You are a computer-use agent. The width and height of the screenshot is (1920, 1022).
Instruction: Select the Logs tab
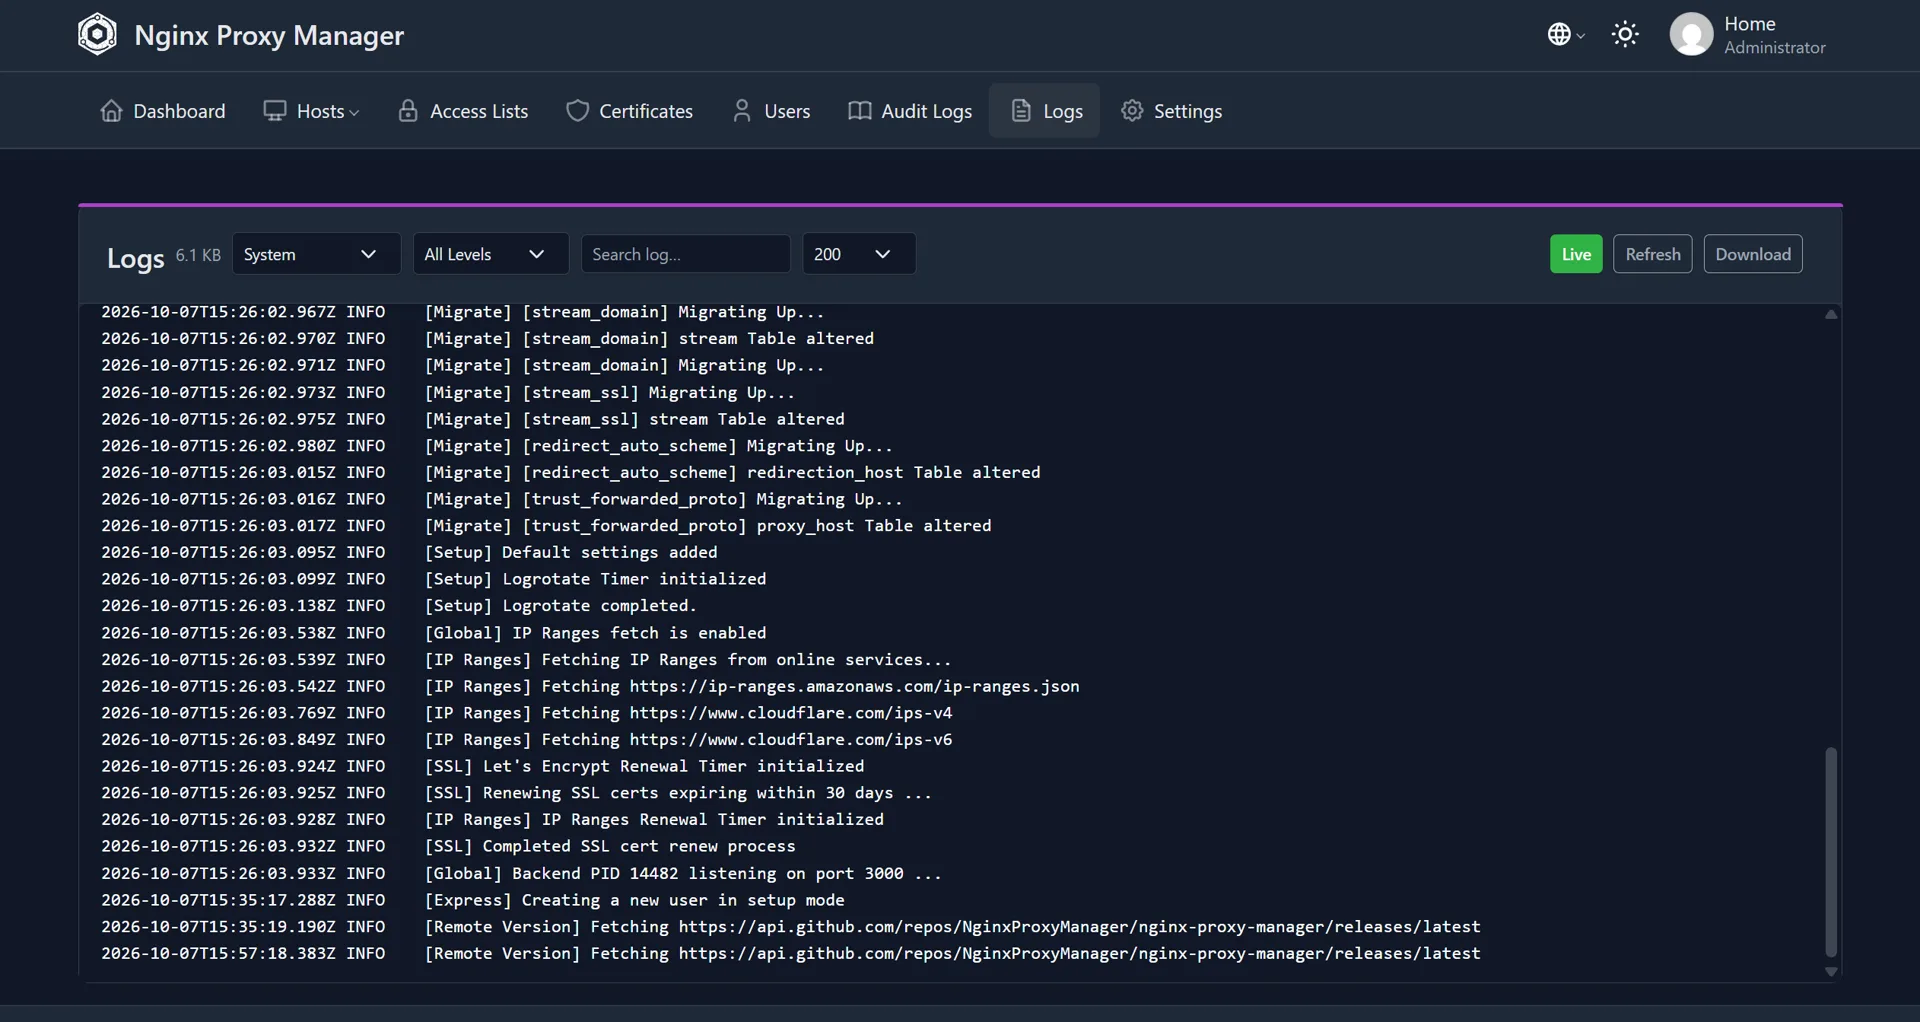click(1045, 111)
